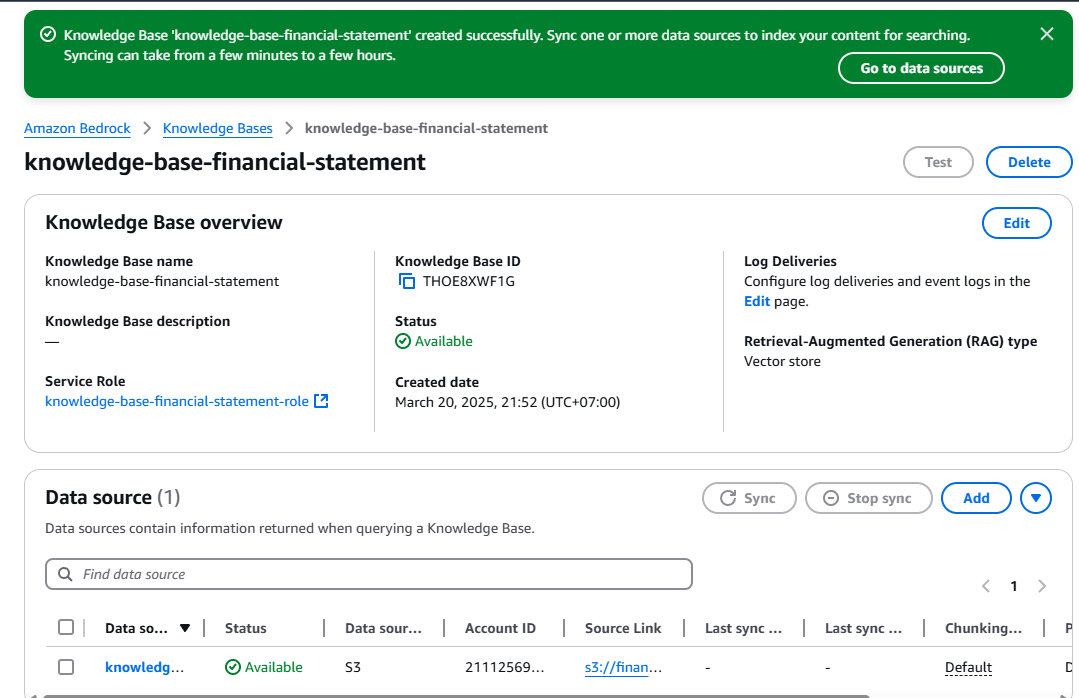Go to the next data source page
The width and height of the screenshot is (1079, 698).
1042,586
